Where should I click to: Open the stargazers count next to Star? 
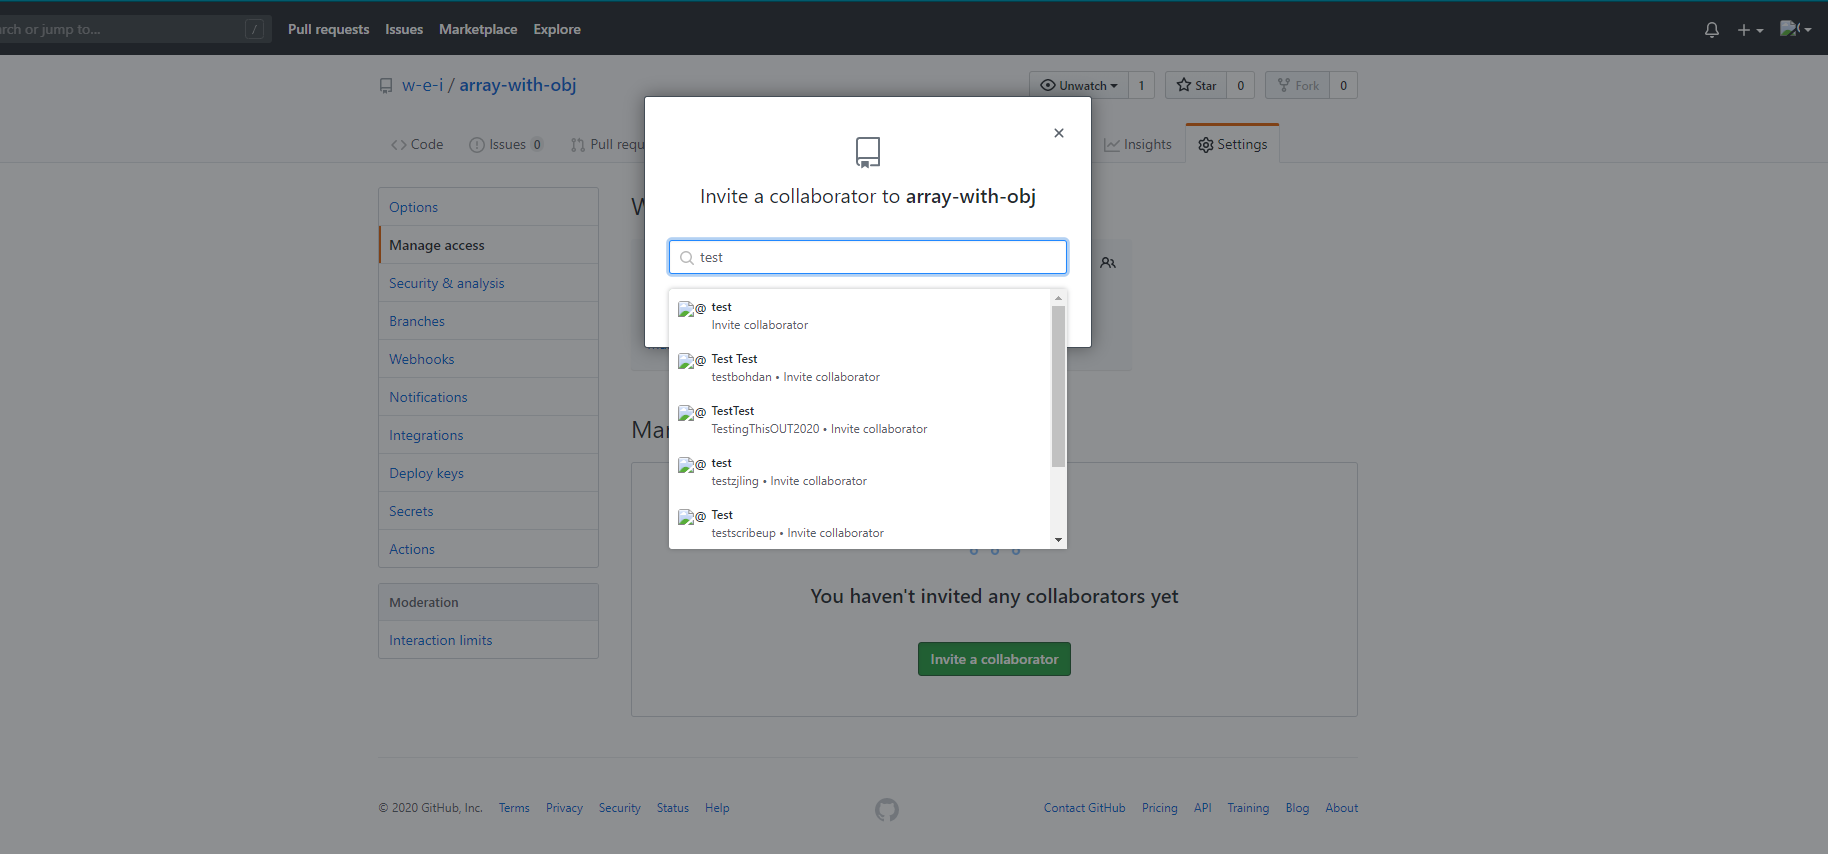(1240, 85)
